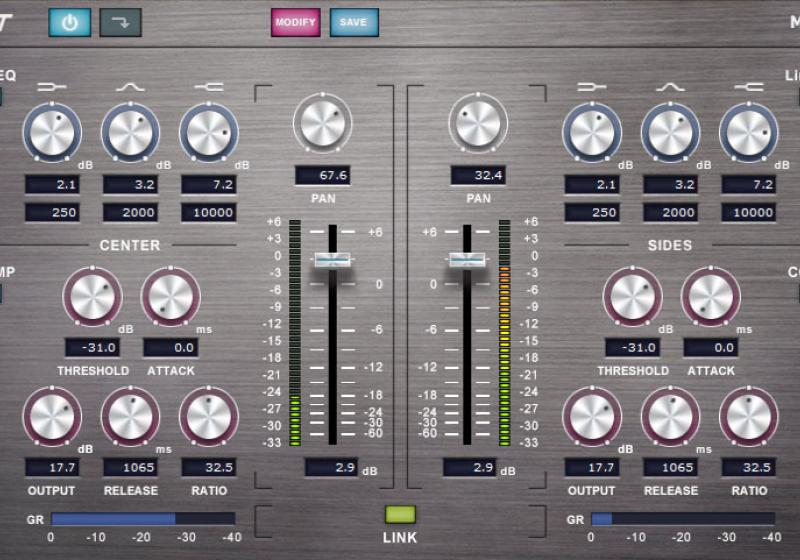Click the SIDES 250 frequency field
Screen dimensions: 800x560
click(592, 212)
